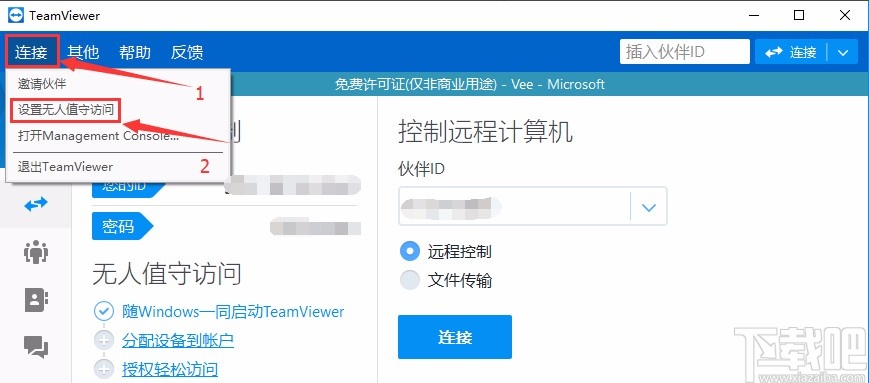Viewport: 869px width, 383px height.
Task: Open the 反馈 menu
Action: coord(187,52)
